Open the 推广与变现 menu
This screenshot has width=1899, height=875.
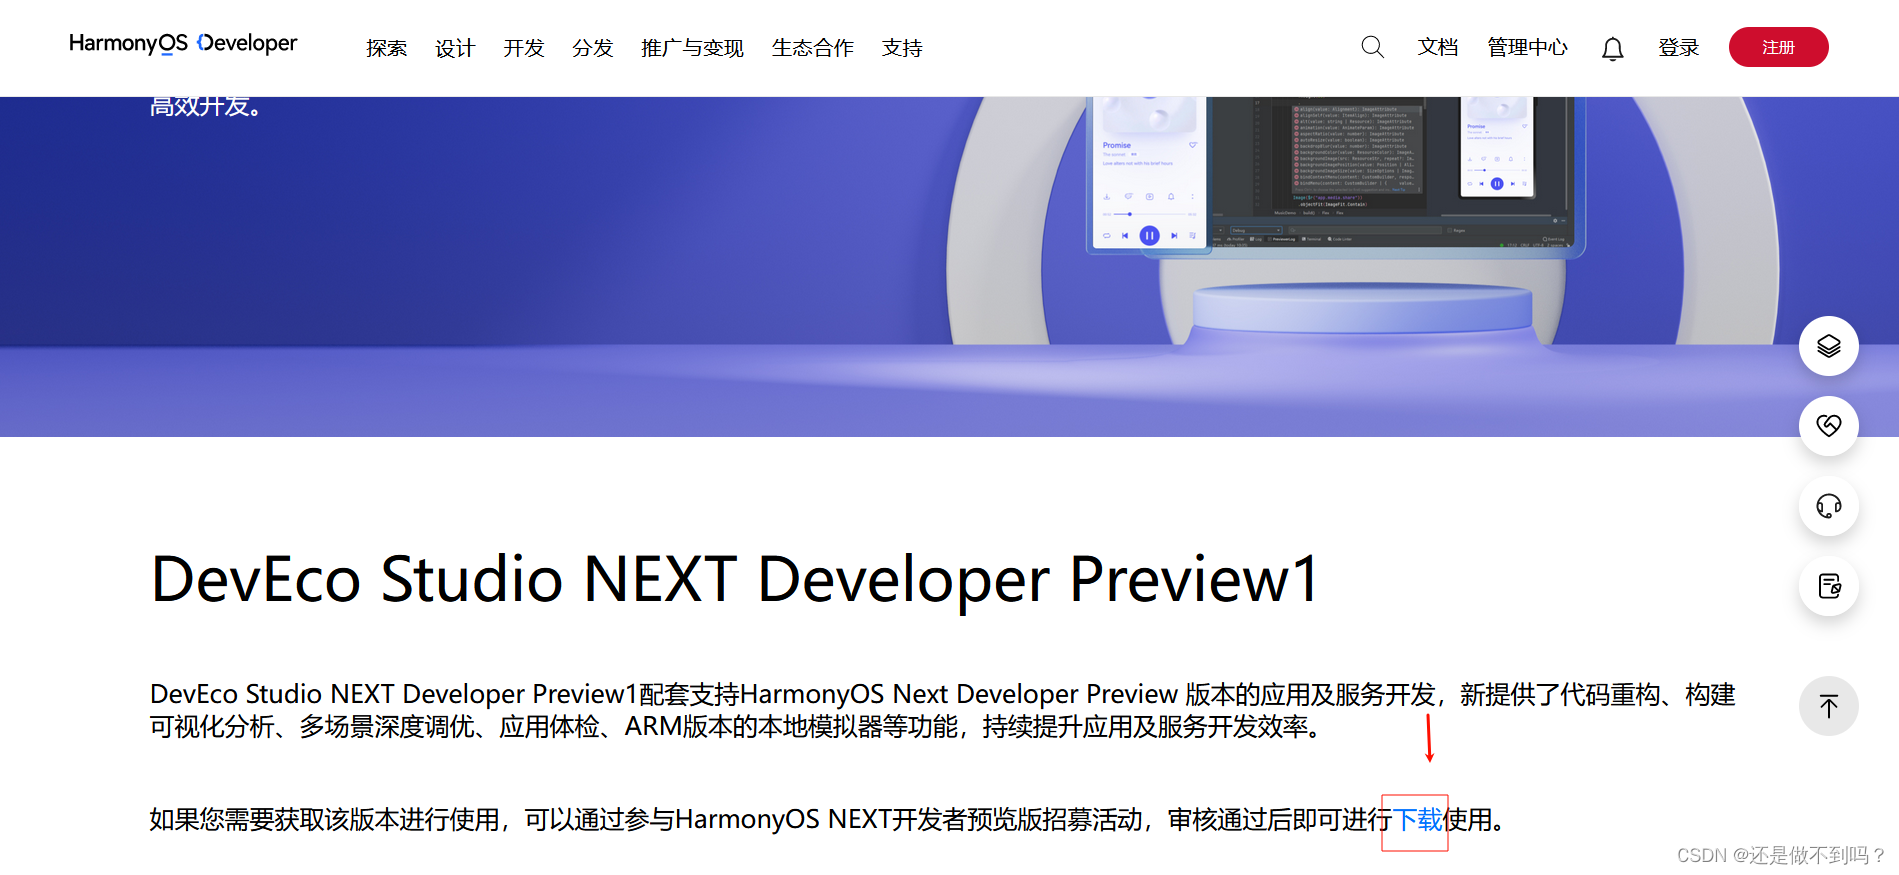click(x=692, y=48)
